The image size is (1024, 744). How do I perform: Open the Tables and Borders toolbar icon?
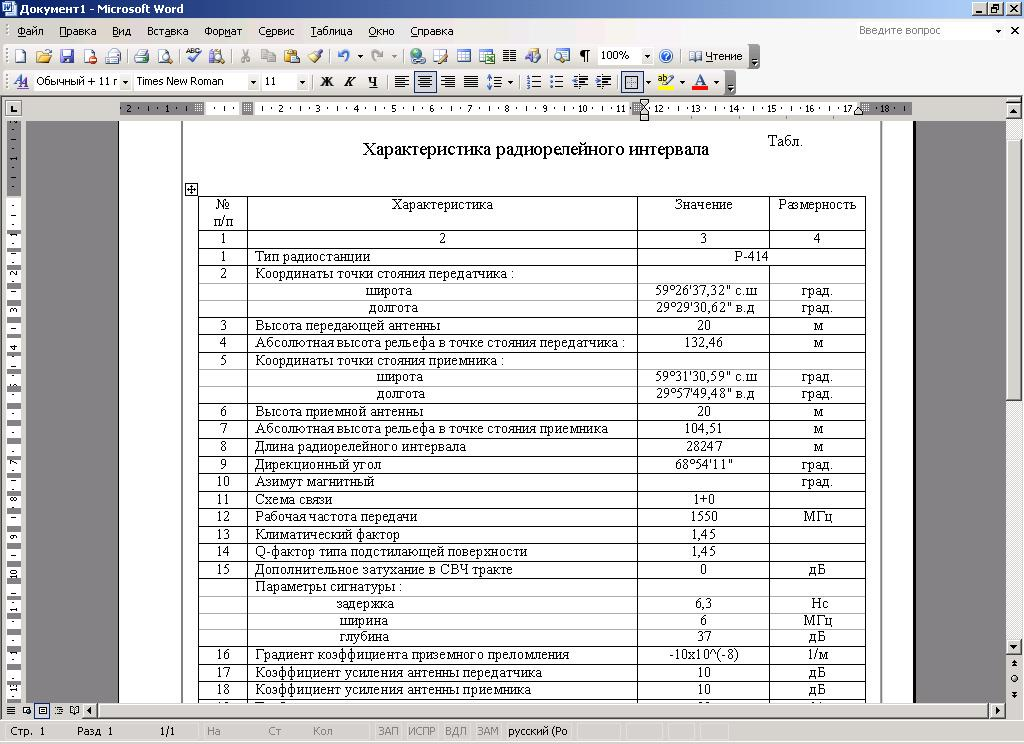click(x=440, y=56)
